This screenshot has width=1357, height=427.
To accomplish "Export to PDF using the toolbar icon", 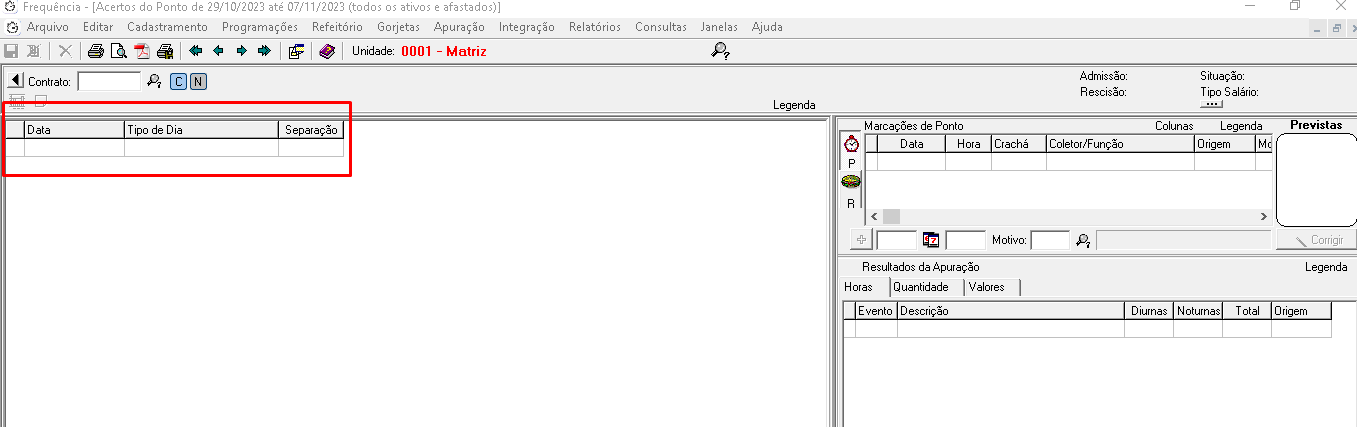I will [x=142, y=51].
